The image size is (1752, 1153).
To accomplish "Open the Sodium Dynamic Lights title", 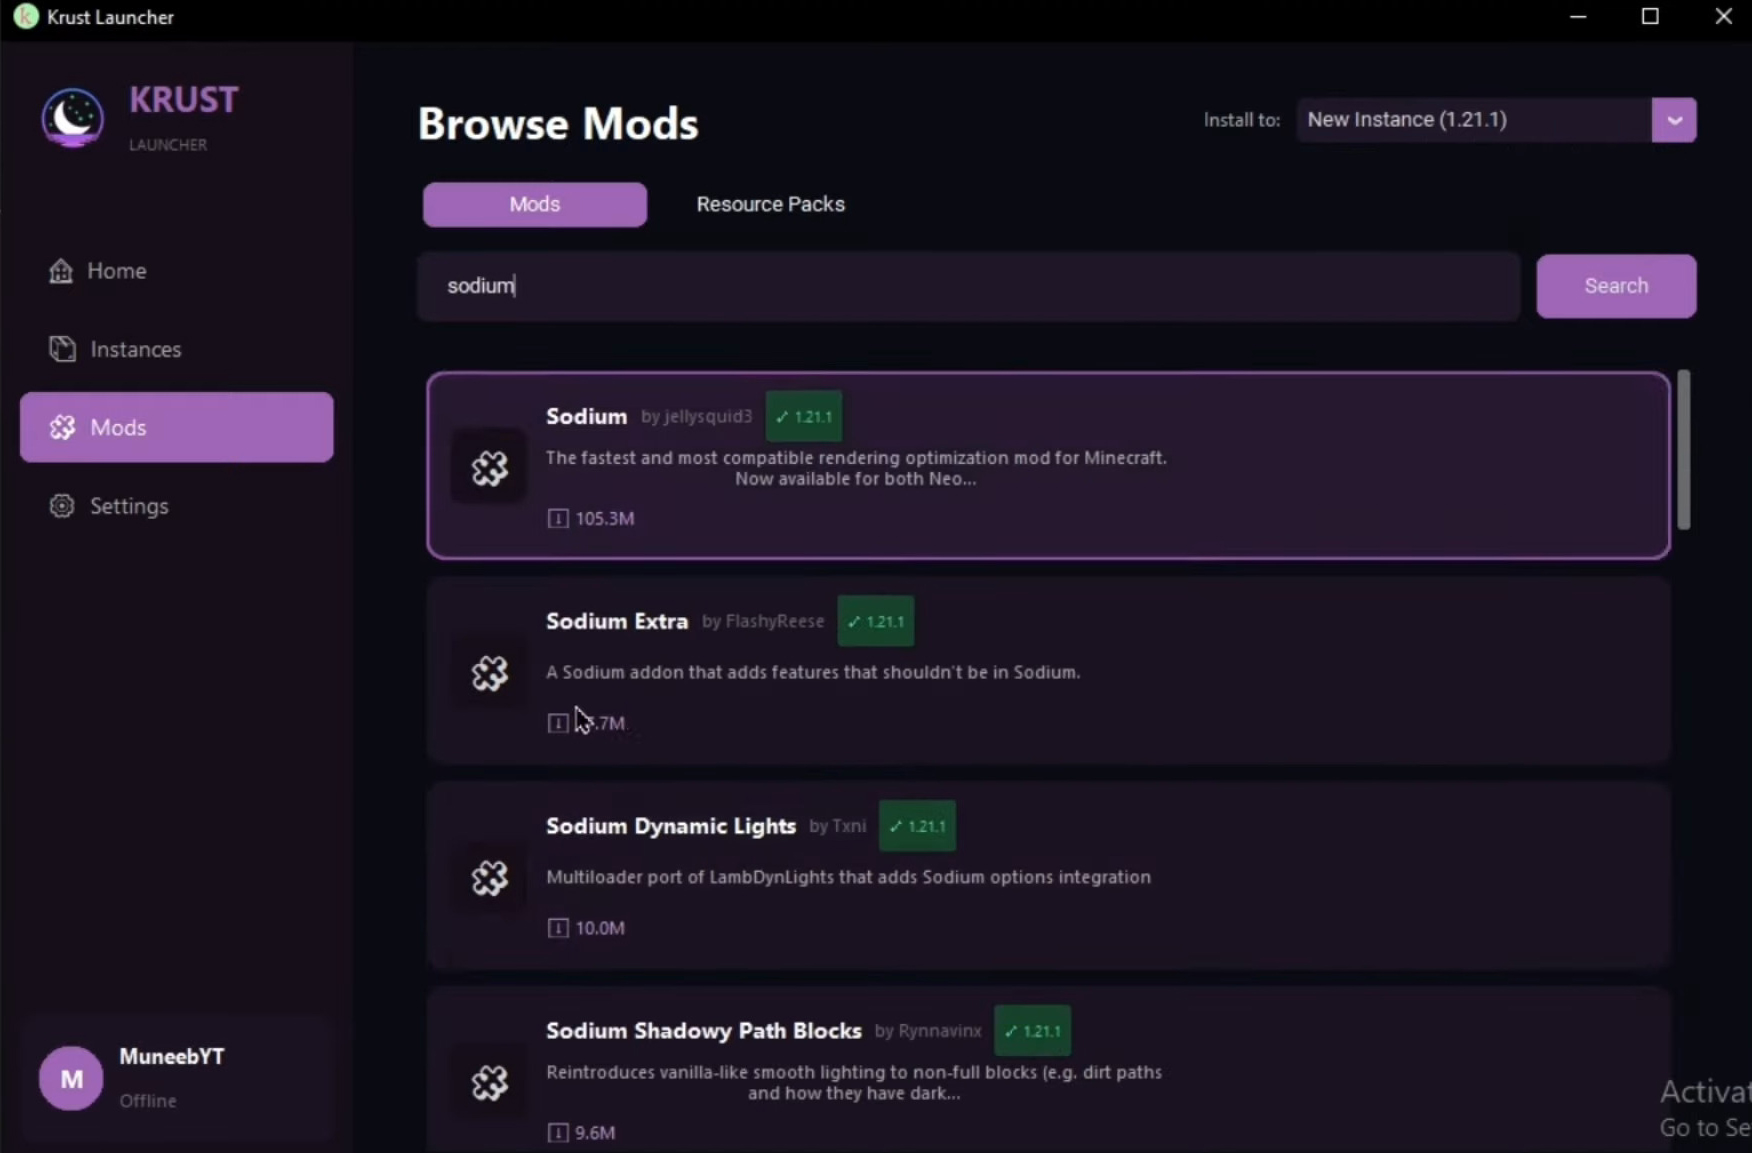I will coord(671,826).
